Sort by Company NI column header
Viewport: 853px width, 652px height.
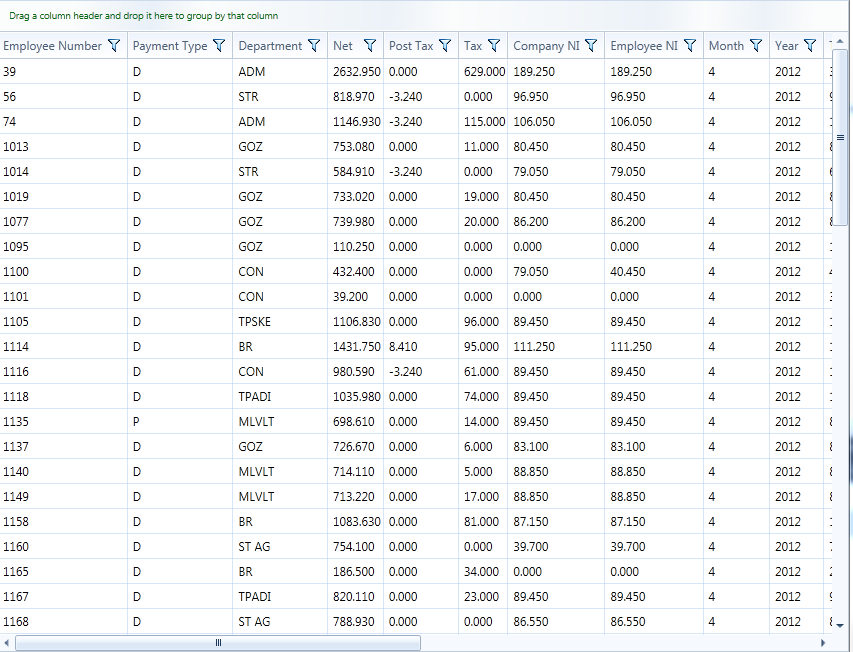pos(546,46)
